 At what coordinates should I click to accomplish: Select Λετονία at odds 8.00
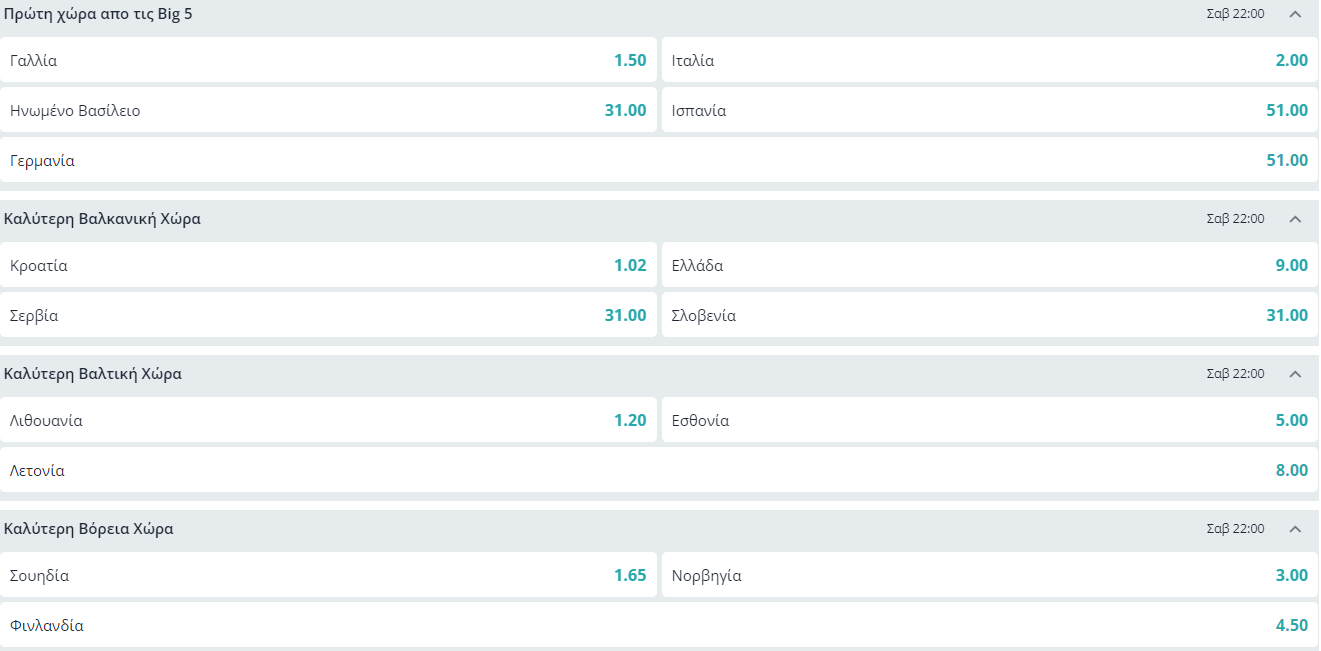click(x=659, y=471)
